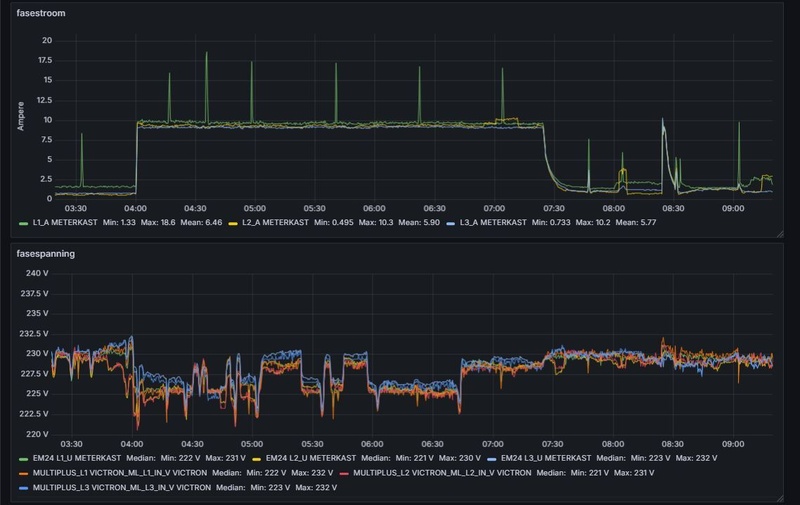The width and height of the screenshot is (800, 505).
Task: Click the 07:30 tick on fasestroom x-axis
Action: [x=554, y=209]
